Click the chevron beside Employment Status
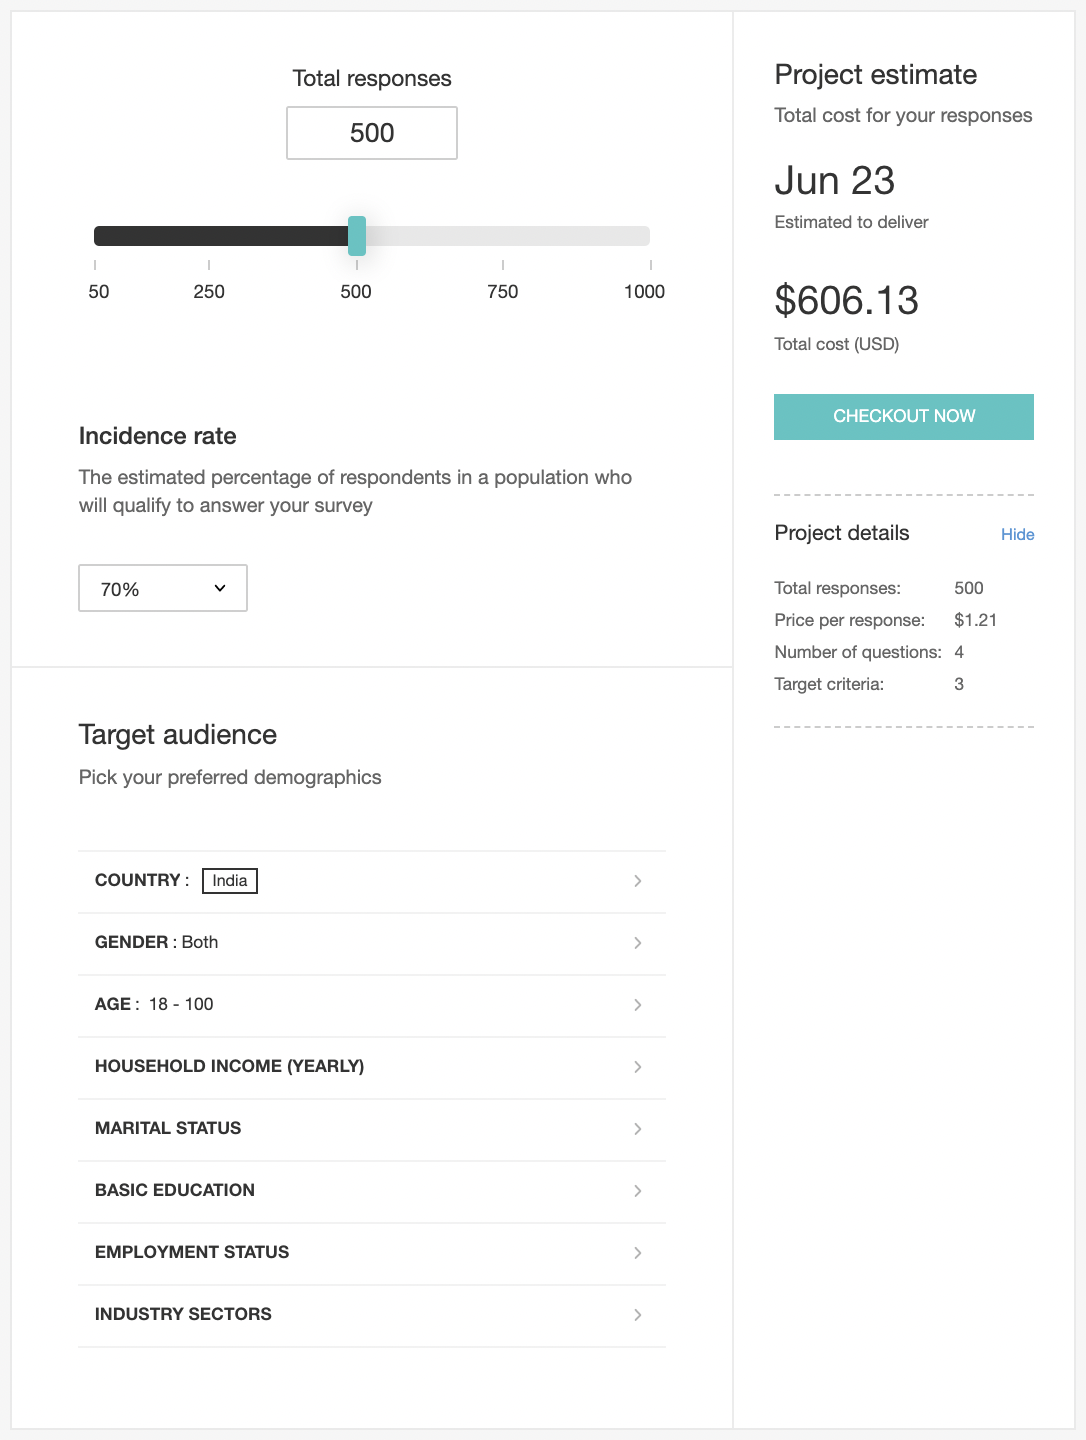The width and height of the screenshot is (1086, 1440). [x=637, y=1253]
